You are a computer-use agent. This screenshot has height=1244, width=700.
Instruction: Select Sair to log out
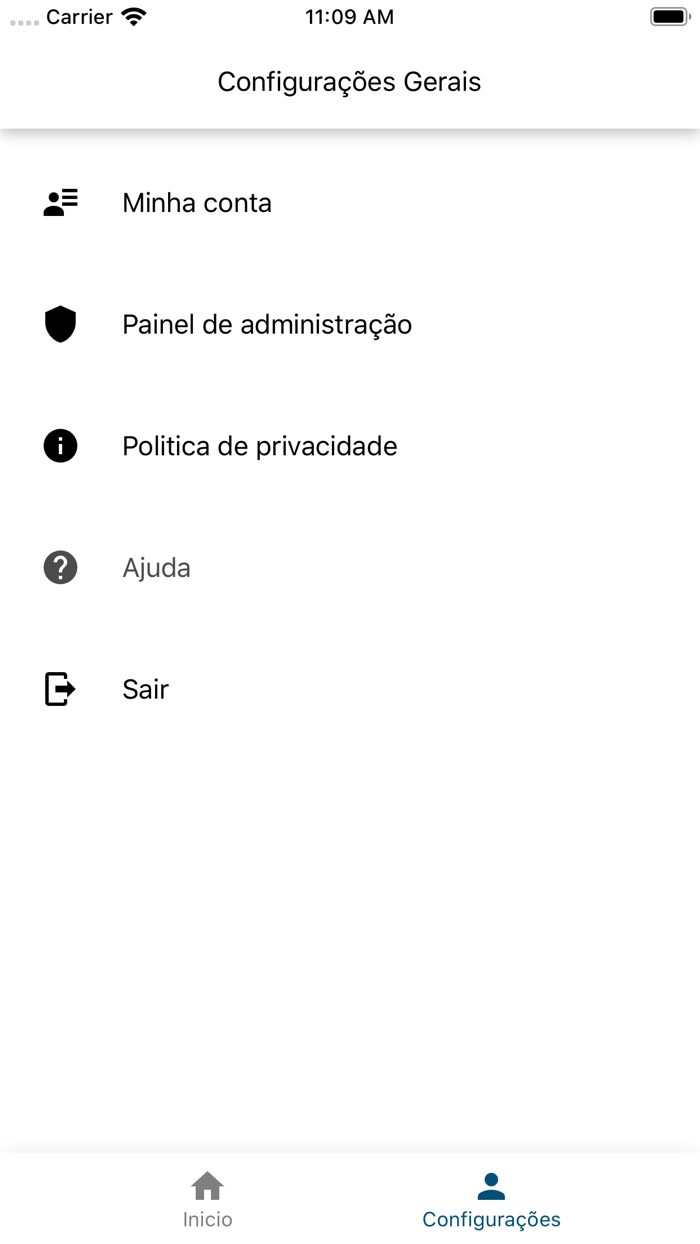coord(145,689)
